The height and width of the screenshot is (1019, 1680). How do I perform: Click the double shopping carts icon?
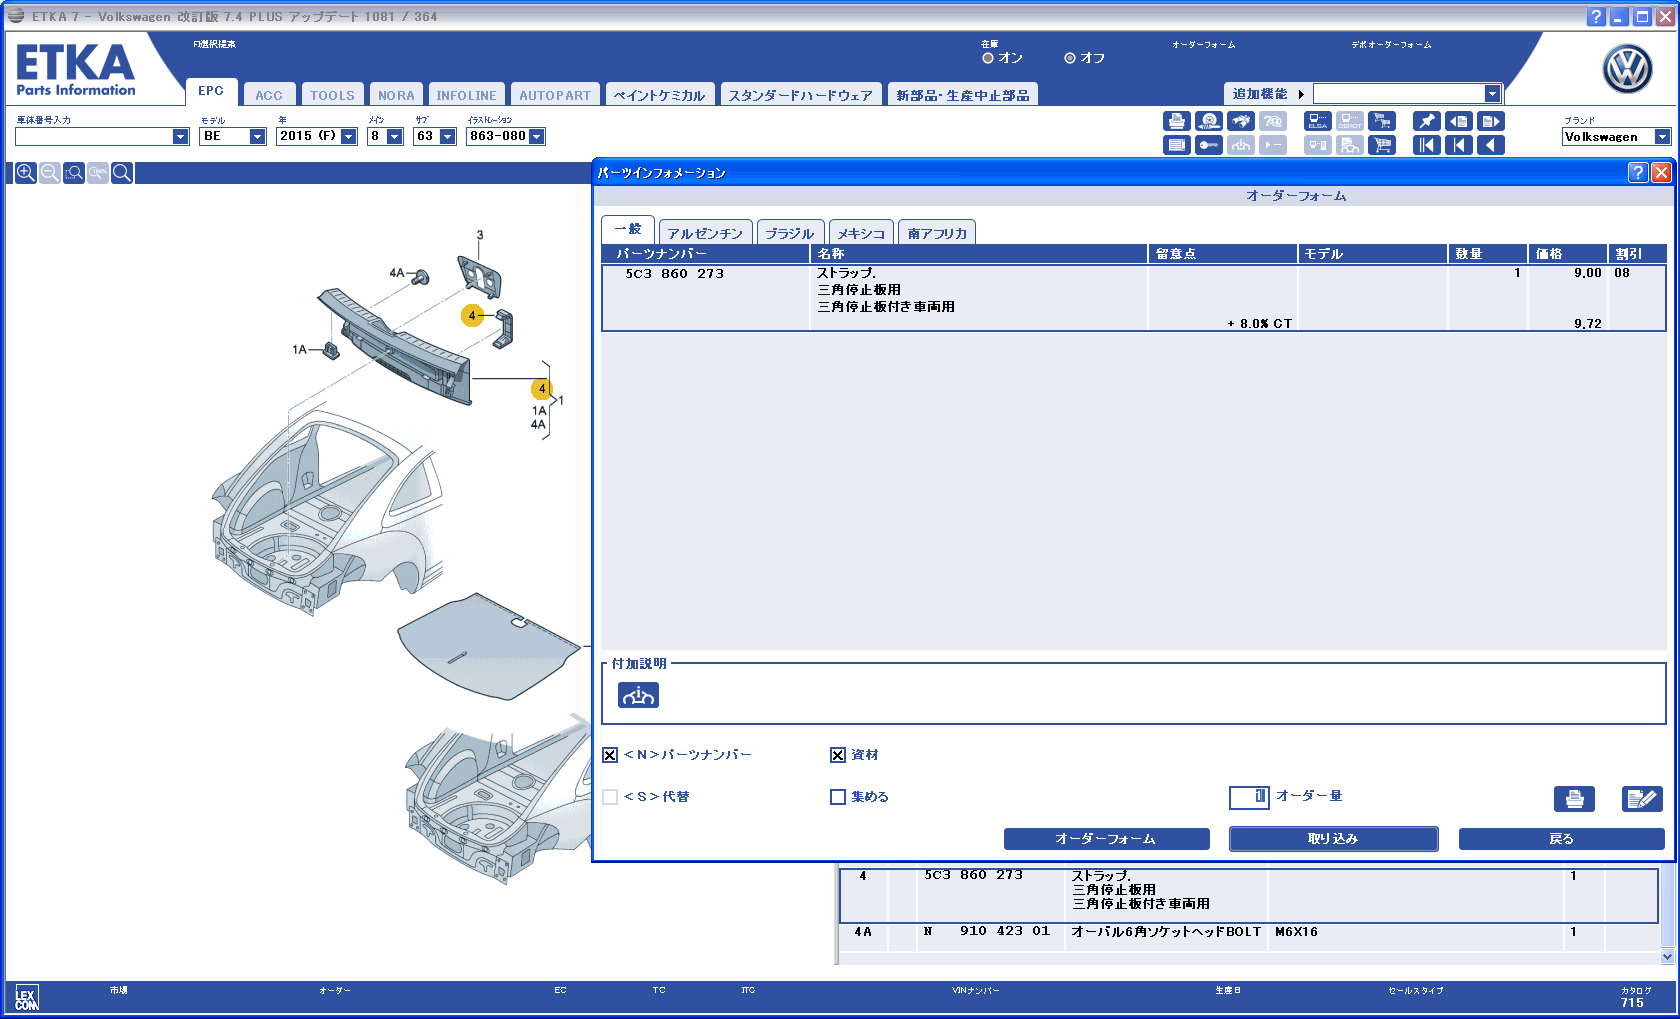pos(1382,121)
